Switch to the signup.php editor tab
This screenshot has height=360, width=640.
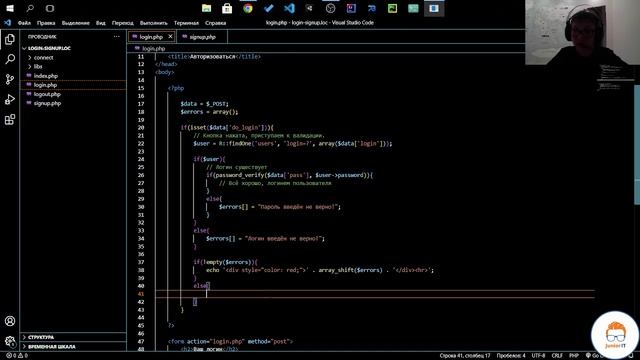pos(202,37)
